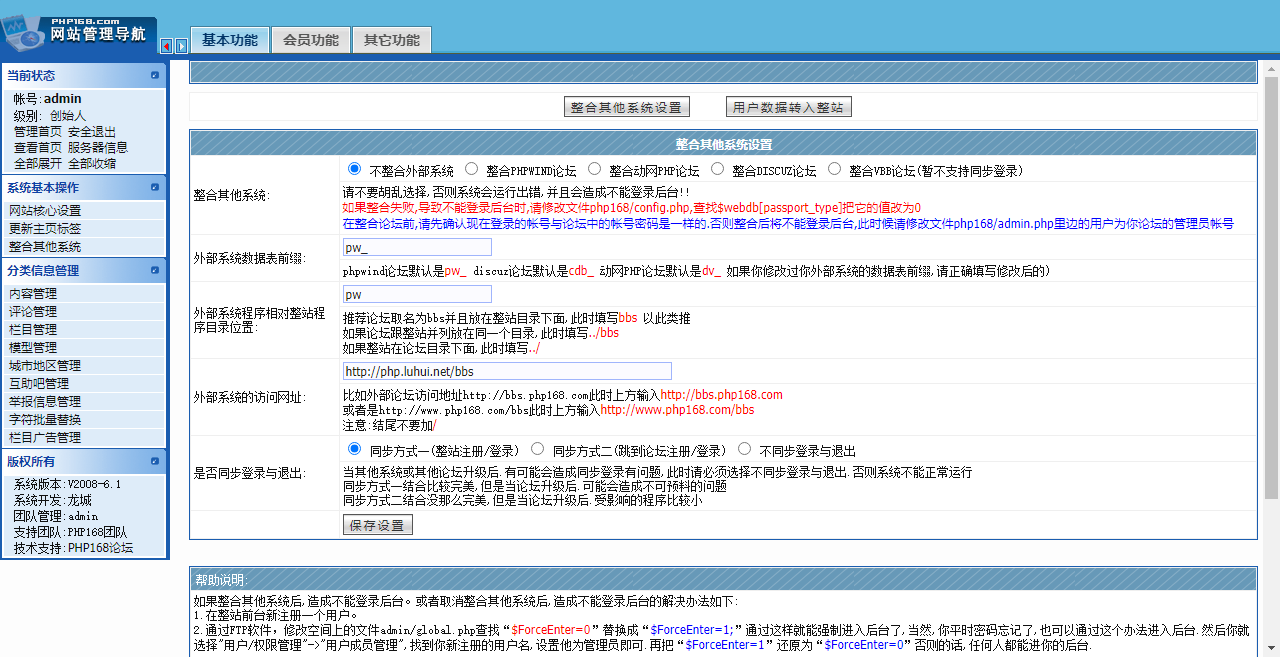Open 网站核心设置 in sidebar
Image resolution: width=1280 pixels, height=657 pixels.
(45, 210)
